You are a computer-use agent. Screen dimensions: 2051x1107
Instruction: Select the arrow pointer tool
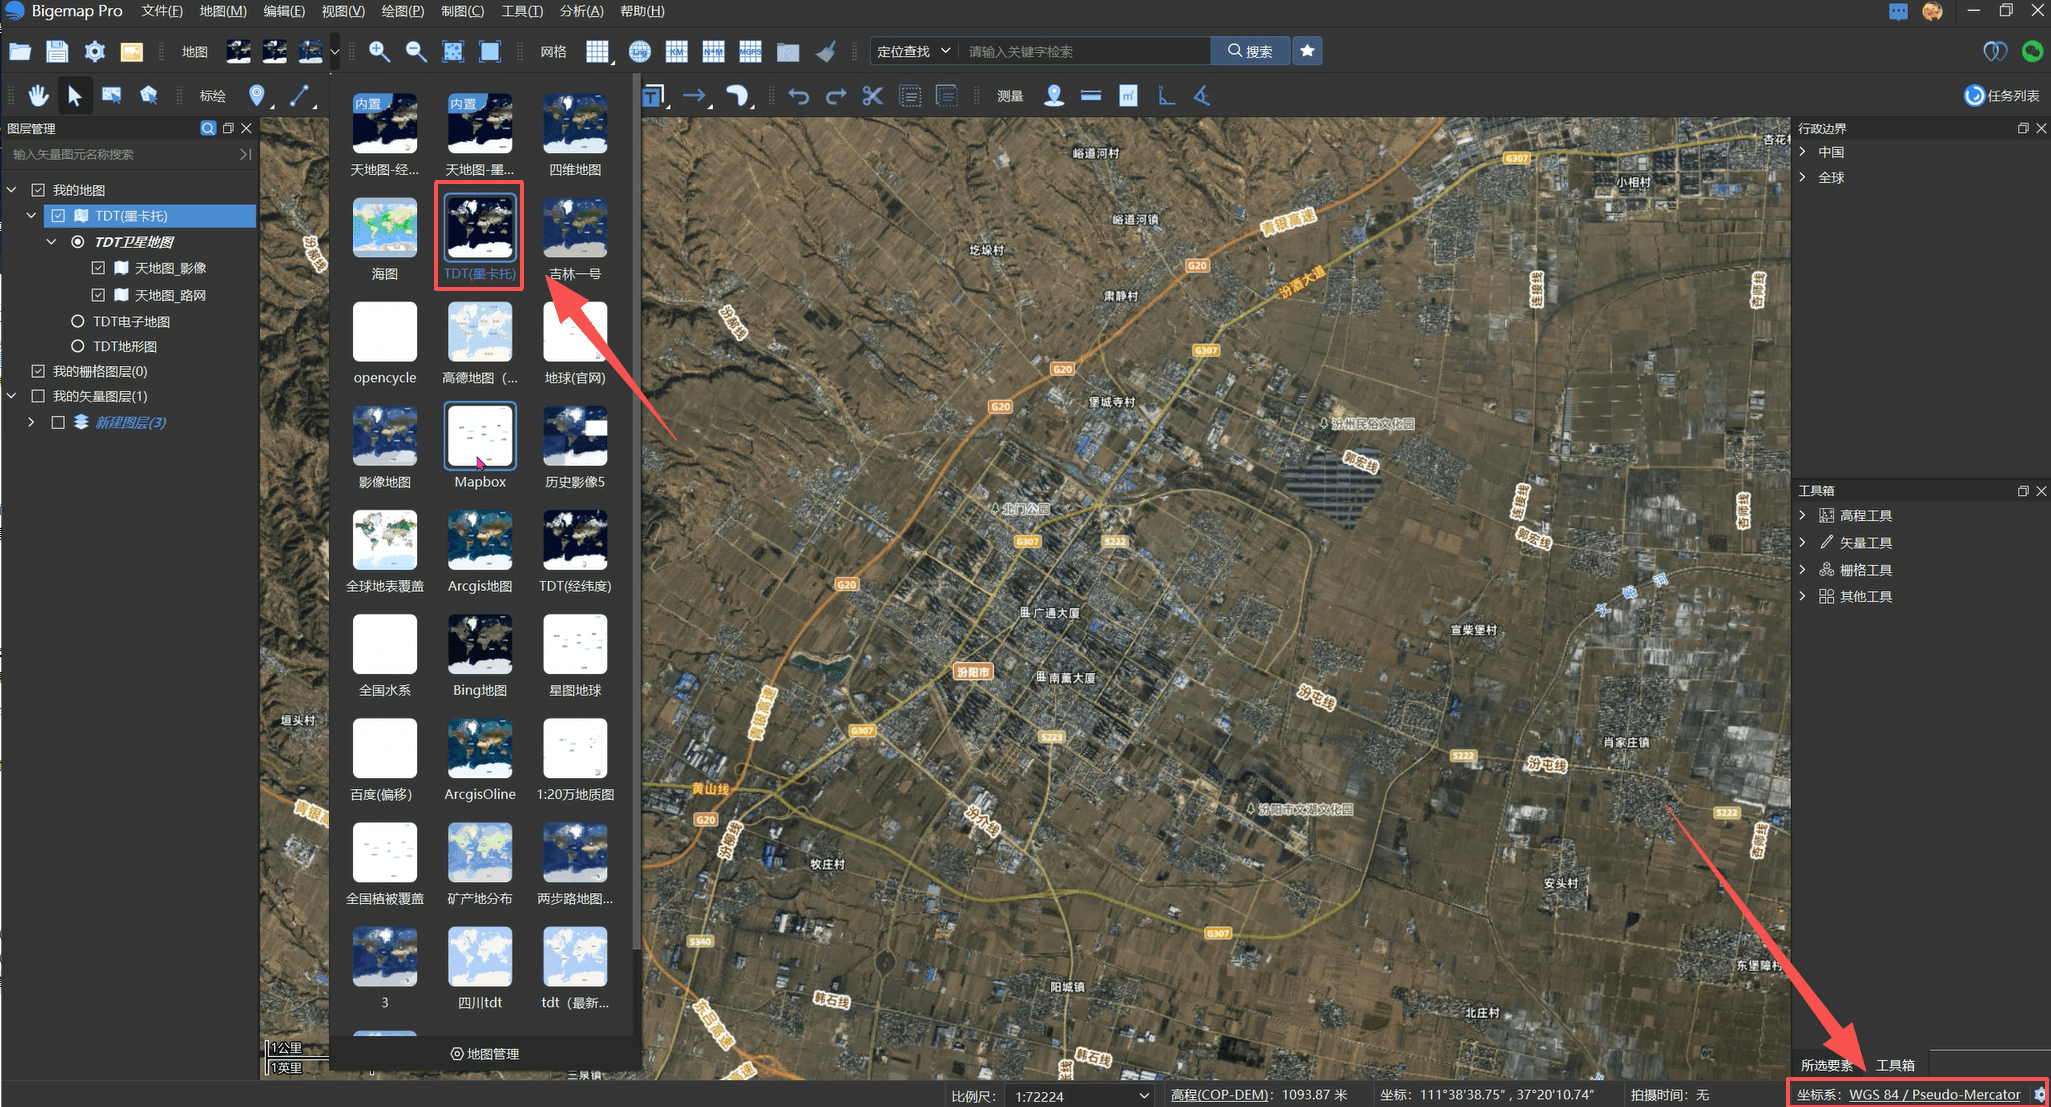(74, 96)
